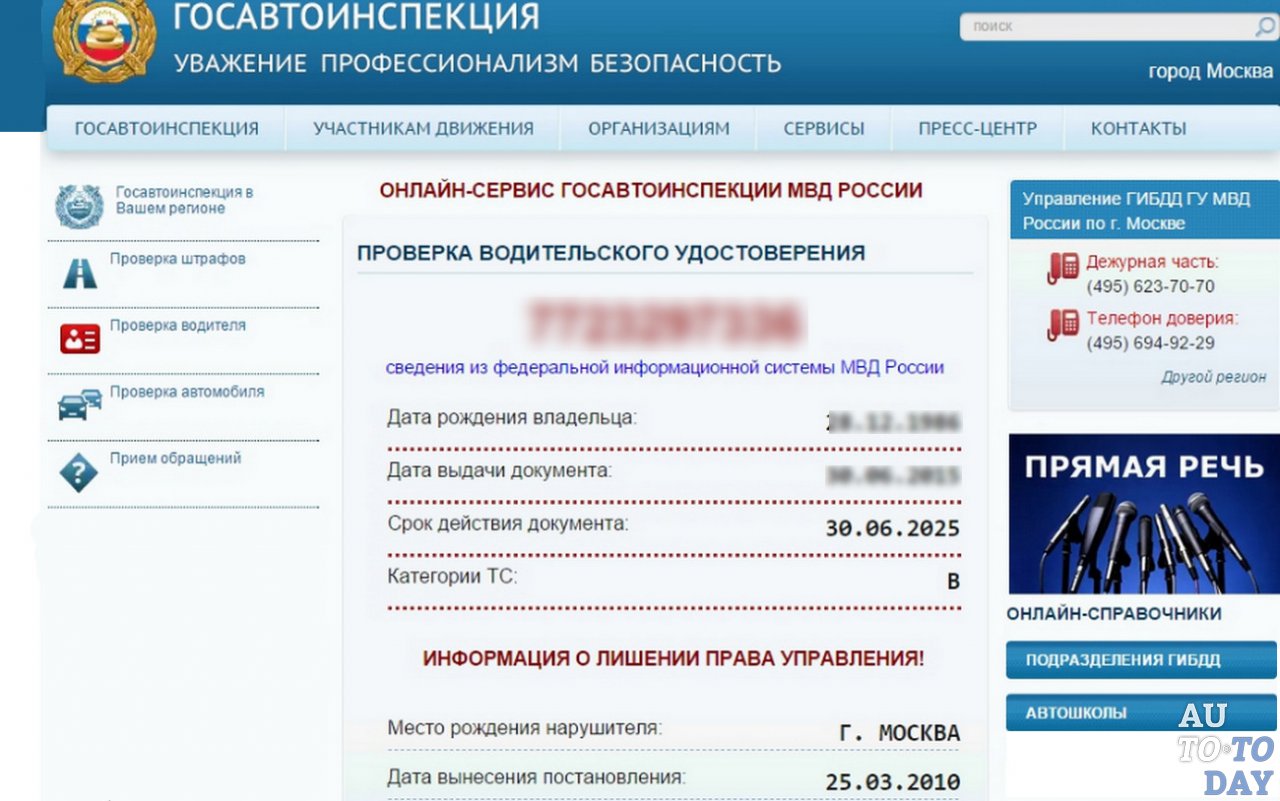The height and width of the screenshot is (801, 1280).
Task: Open the УЧАСТНИКАМ ДВИЖЕНИЯ menu item
Action: (x=423, y=128)
